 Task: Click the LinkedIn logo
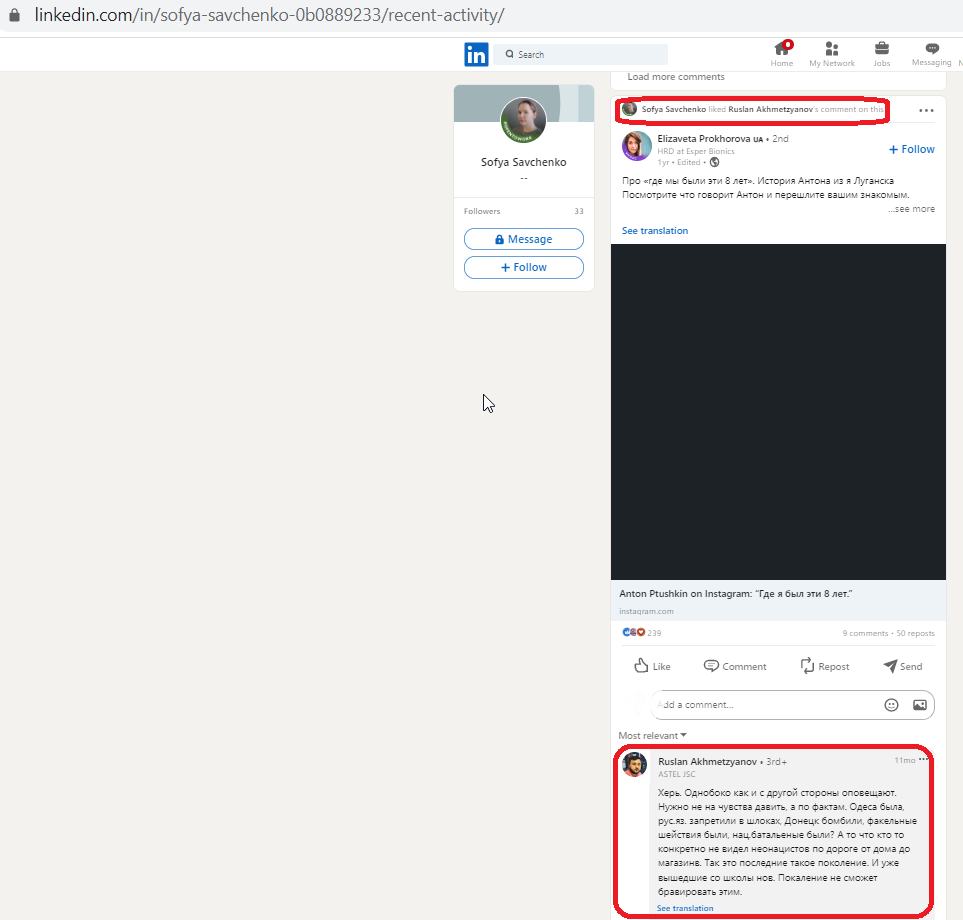(476, 54)
